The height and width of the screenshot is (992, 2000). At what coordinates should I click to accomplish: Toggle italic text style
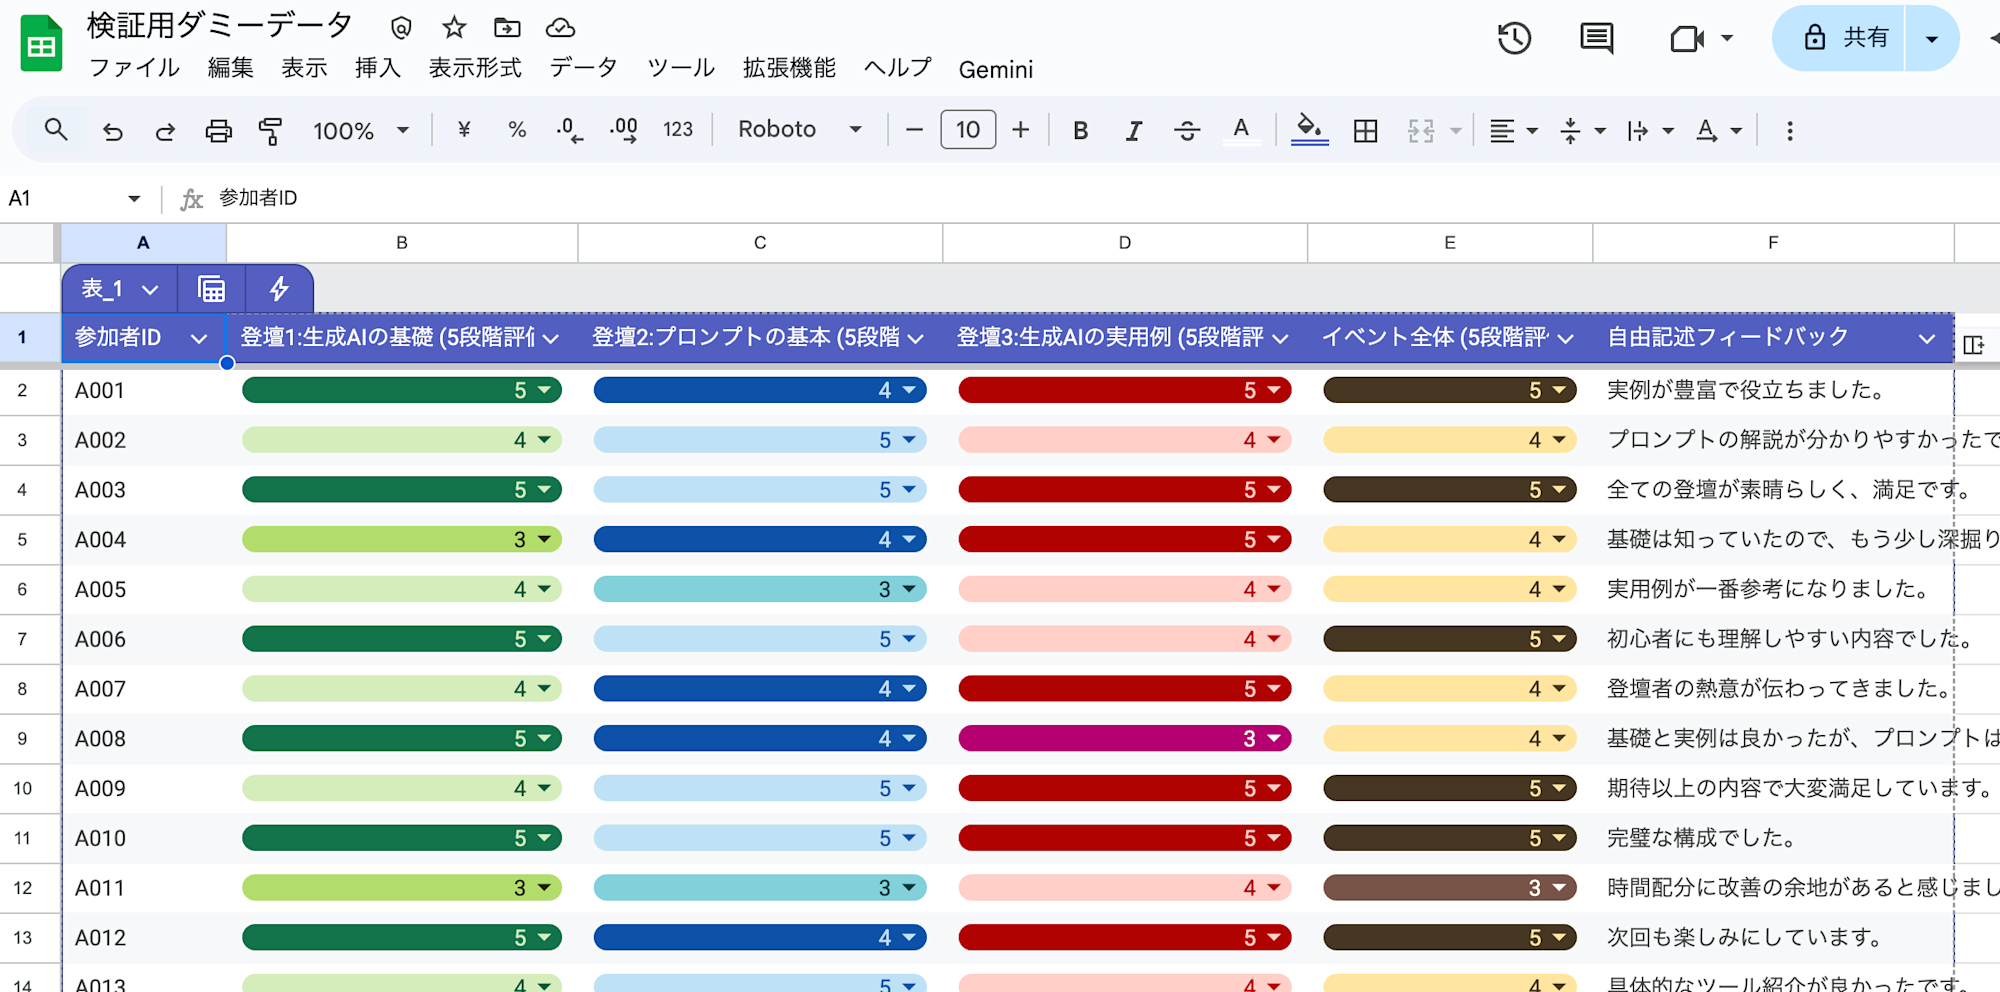[x=1133, y=131]
